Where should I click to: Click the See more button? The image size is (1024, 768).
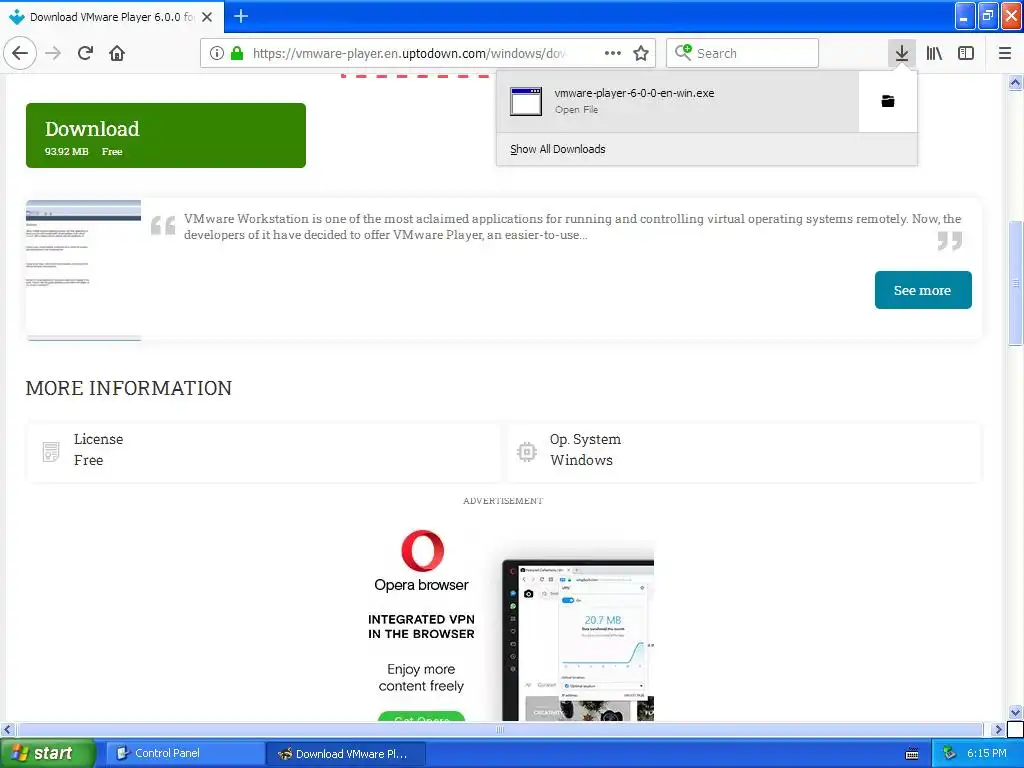tap(923, 290)
